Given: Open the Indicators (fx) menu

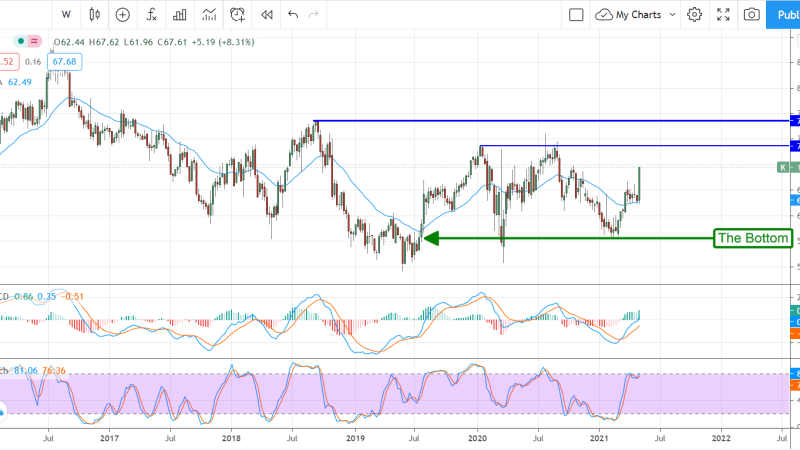Looking at the screenshot, I should [151, 15].
